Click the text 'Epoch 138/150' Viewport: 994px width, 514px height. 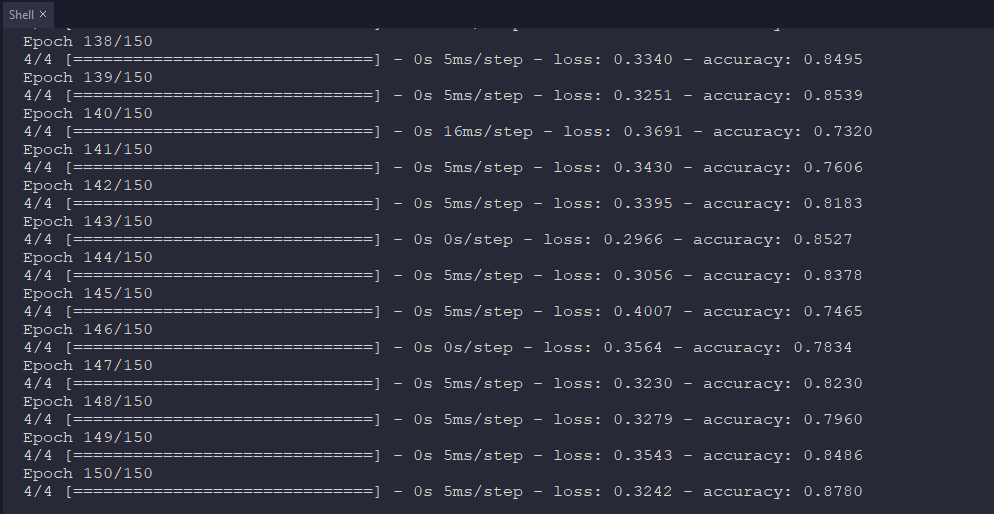[88, 41]
